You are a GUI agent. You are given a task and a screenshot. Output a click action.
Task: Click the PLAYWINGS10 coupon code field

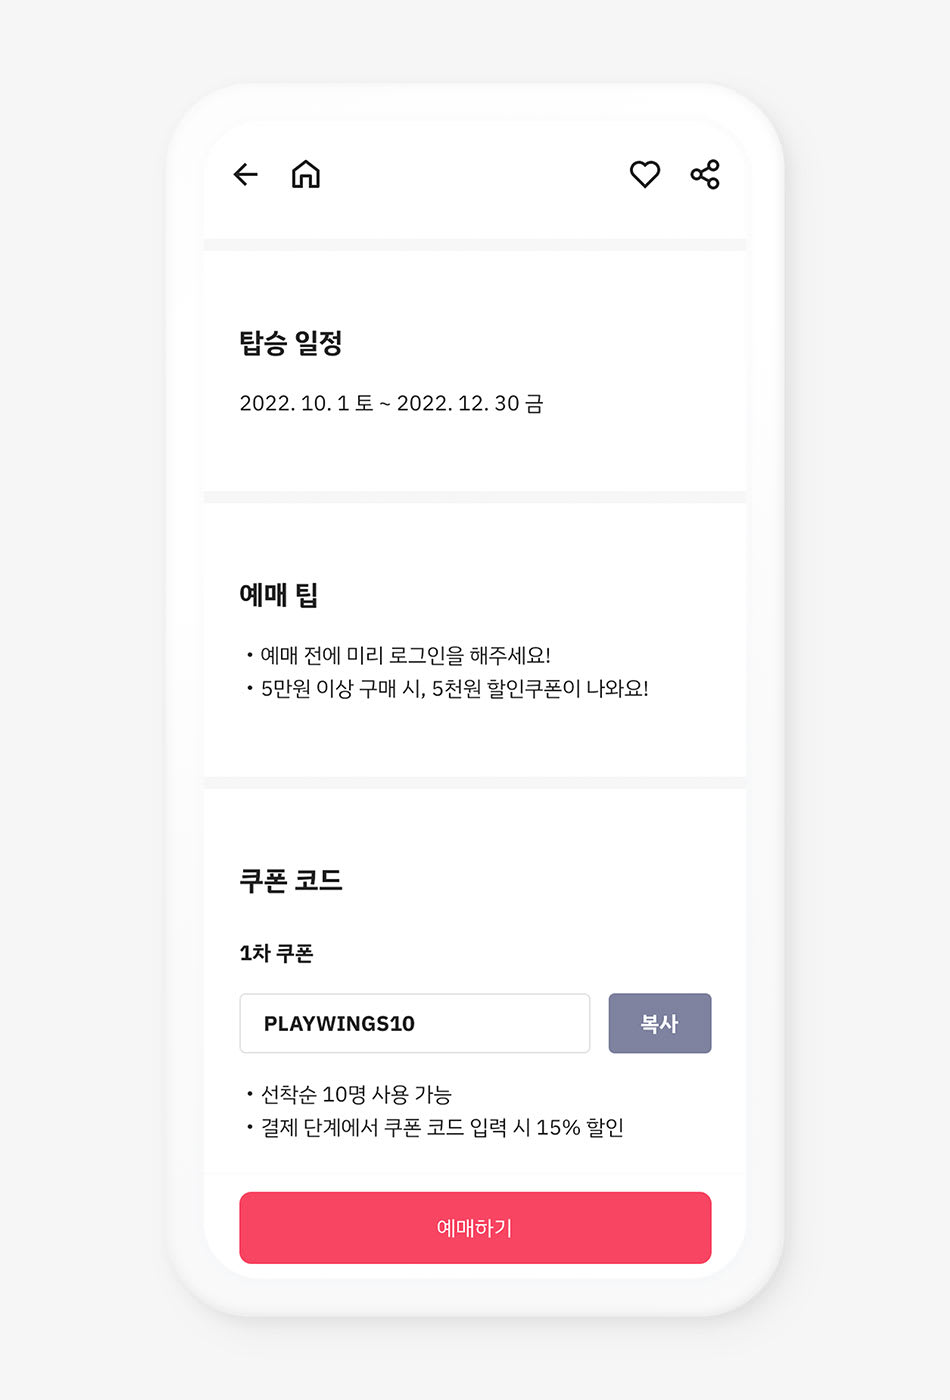click(x=414, y=1023)
